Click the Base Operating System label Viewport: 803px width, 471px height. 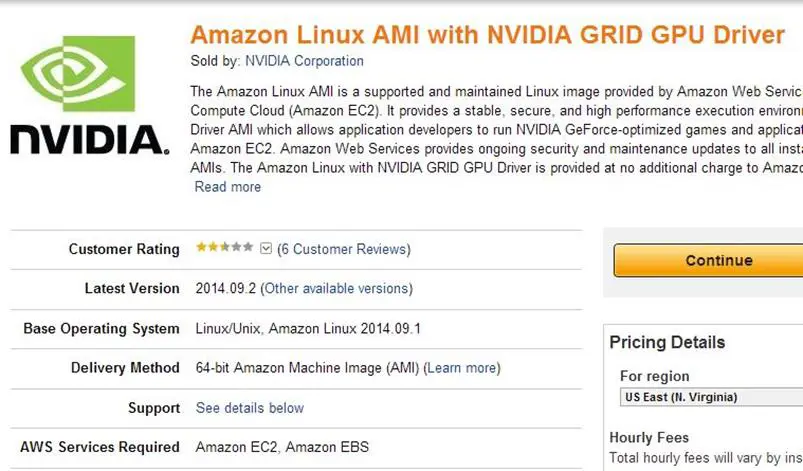[101, 328]
